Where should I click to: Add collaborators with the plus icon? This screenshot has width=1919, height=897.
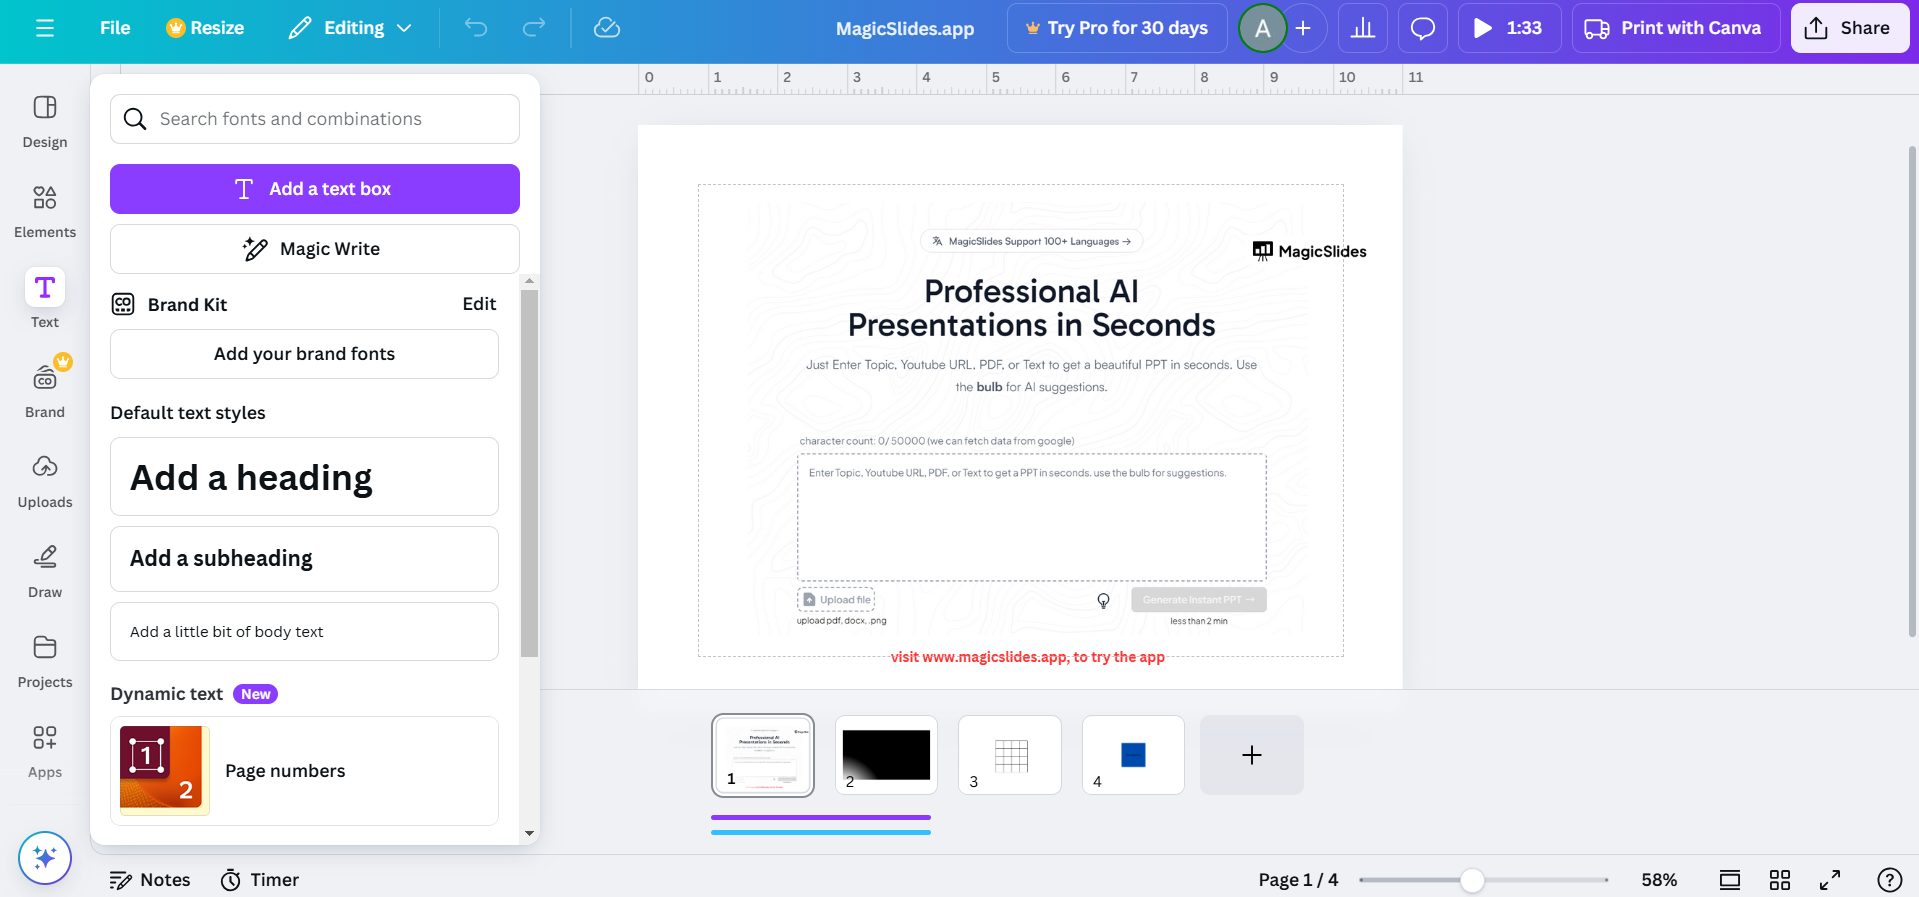pyautogui.click(x=1303, y=28)
